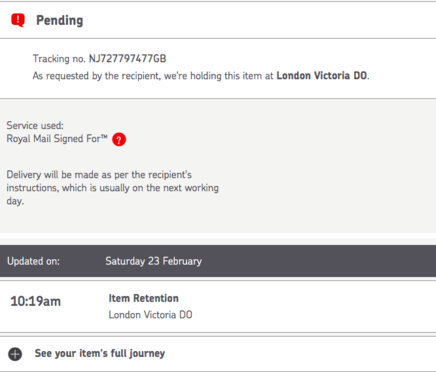Screen dimensions: 436x372
Task: Select the Royal Mail Signed For label
Action: point(57,139)
